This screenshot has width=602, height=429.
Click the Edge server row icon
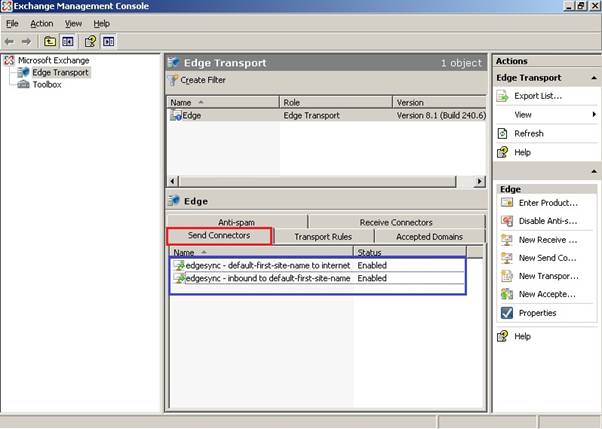point(176,115)
